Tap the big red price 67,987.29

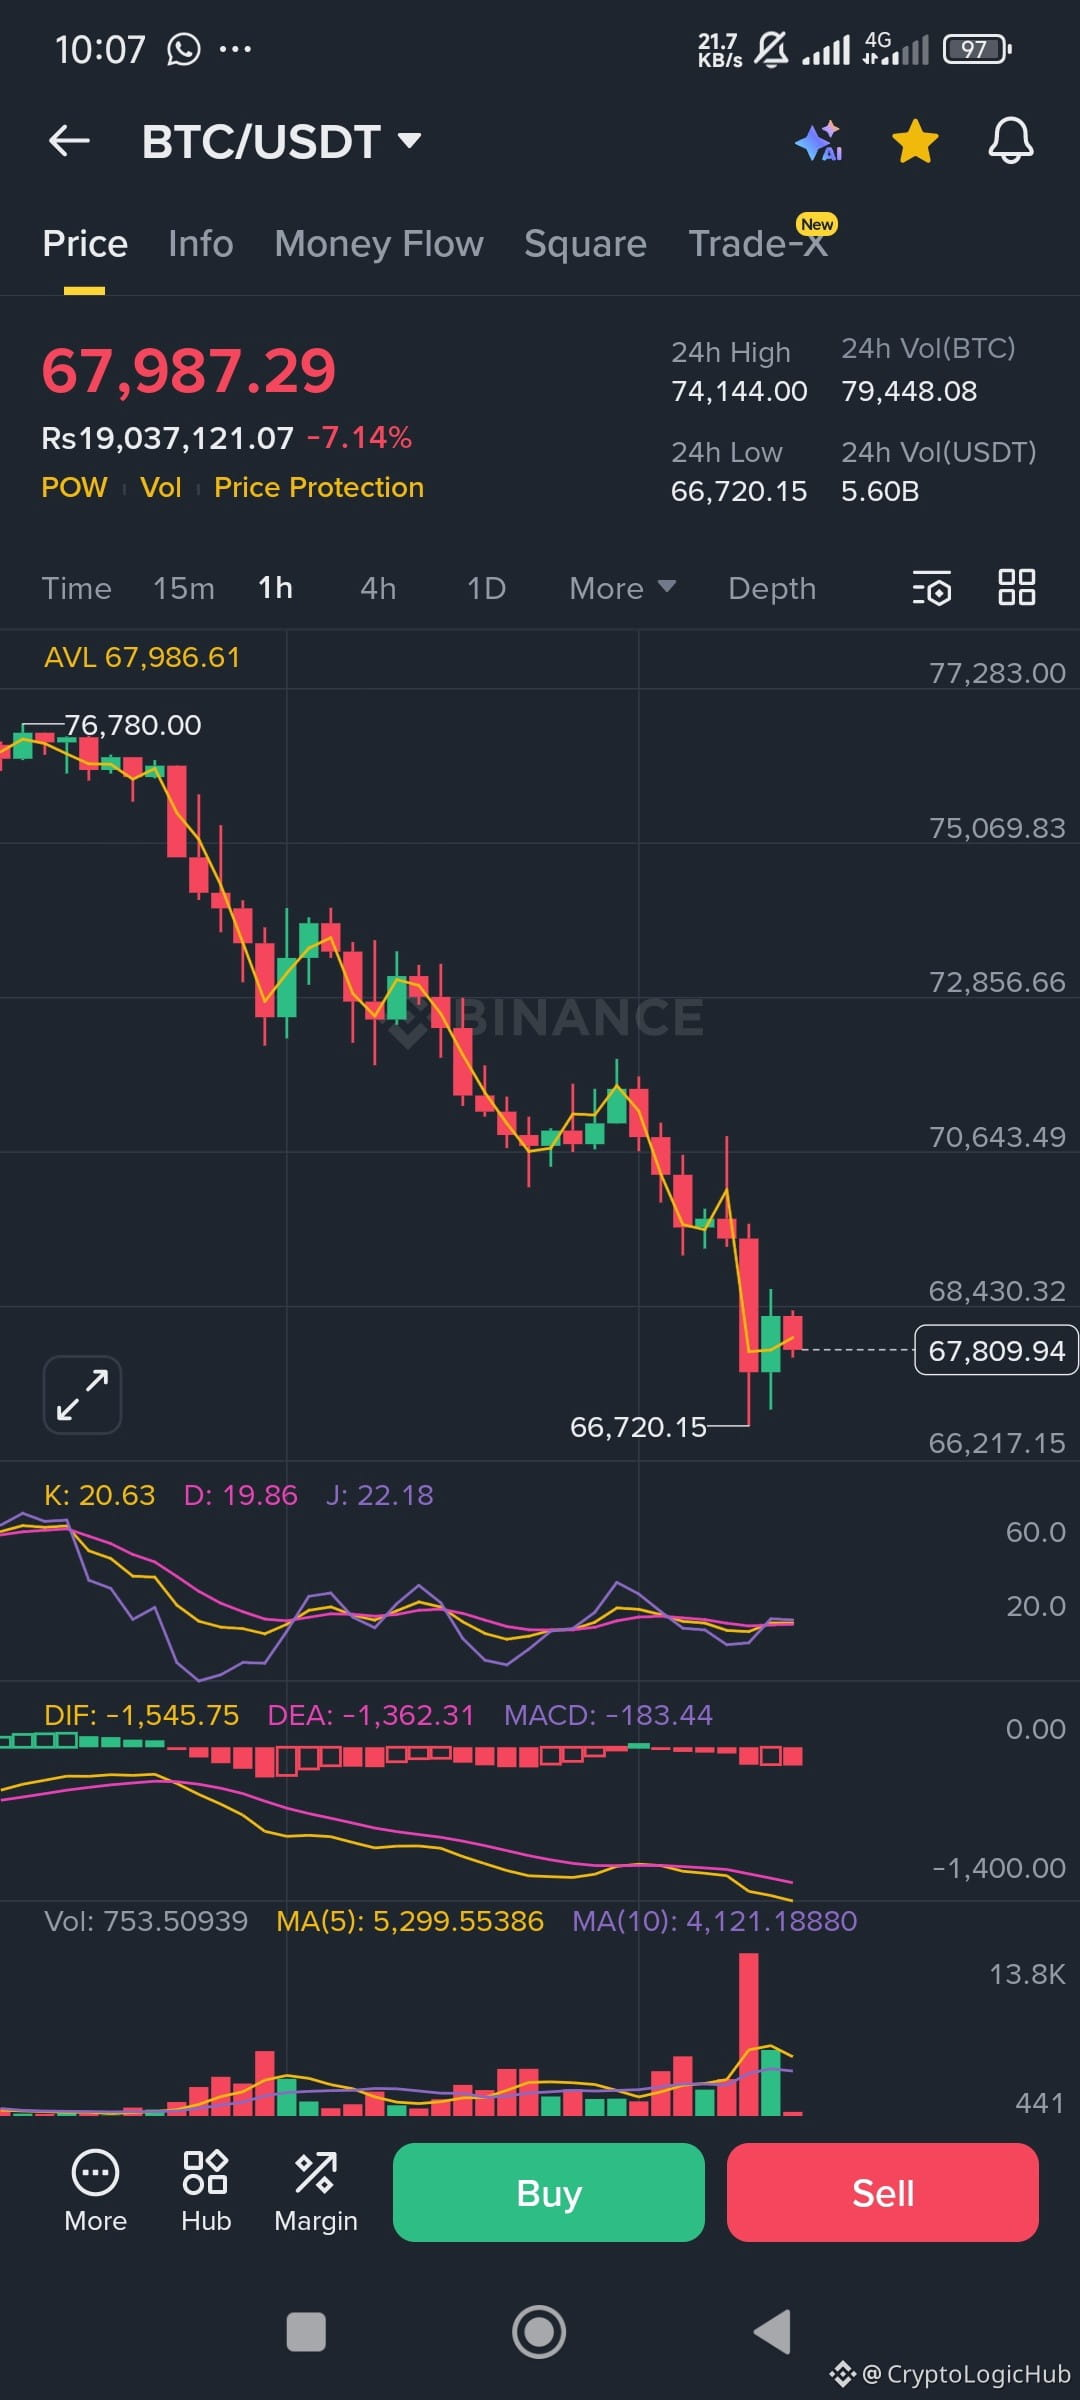[189, 371]
